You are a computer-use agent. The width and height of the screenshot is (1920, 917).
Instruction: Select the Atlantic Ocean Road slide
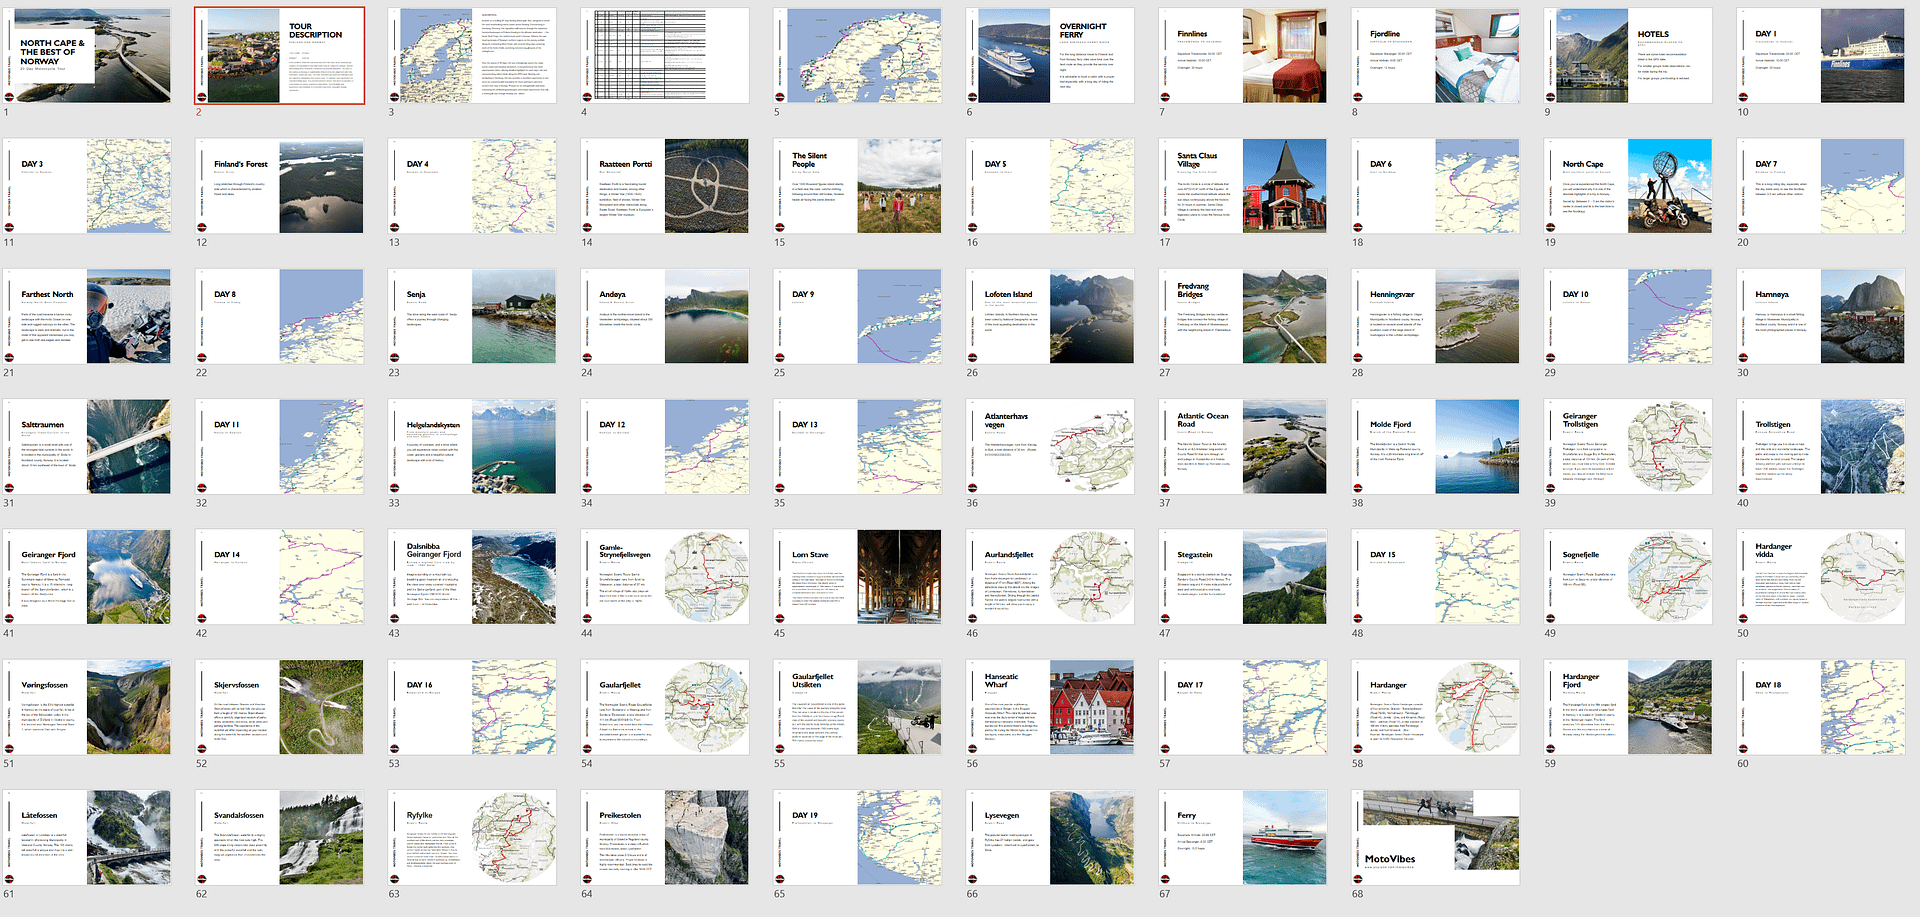click(1242, 446)
